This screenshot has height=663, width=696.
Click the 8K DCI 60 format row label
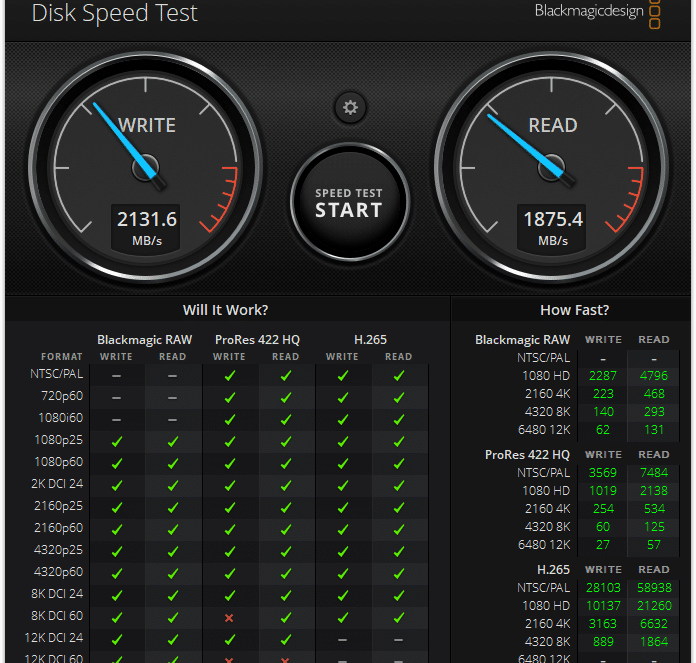click(x=57, y=616)
